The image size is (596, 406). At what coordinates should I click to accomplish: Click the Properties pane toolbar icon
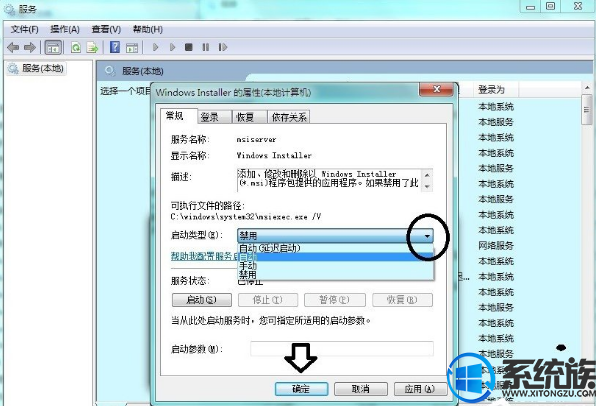click(x=132, y=48)
